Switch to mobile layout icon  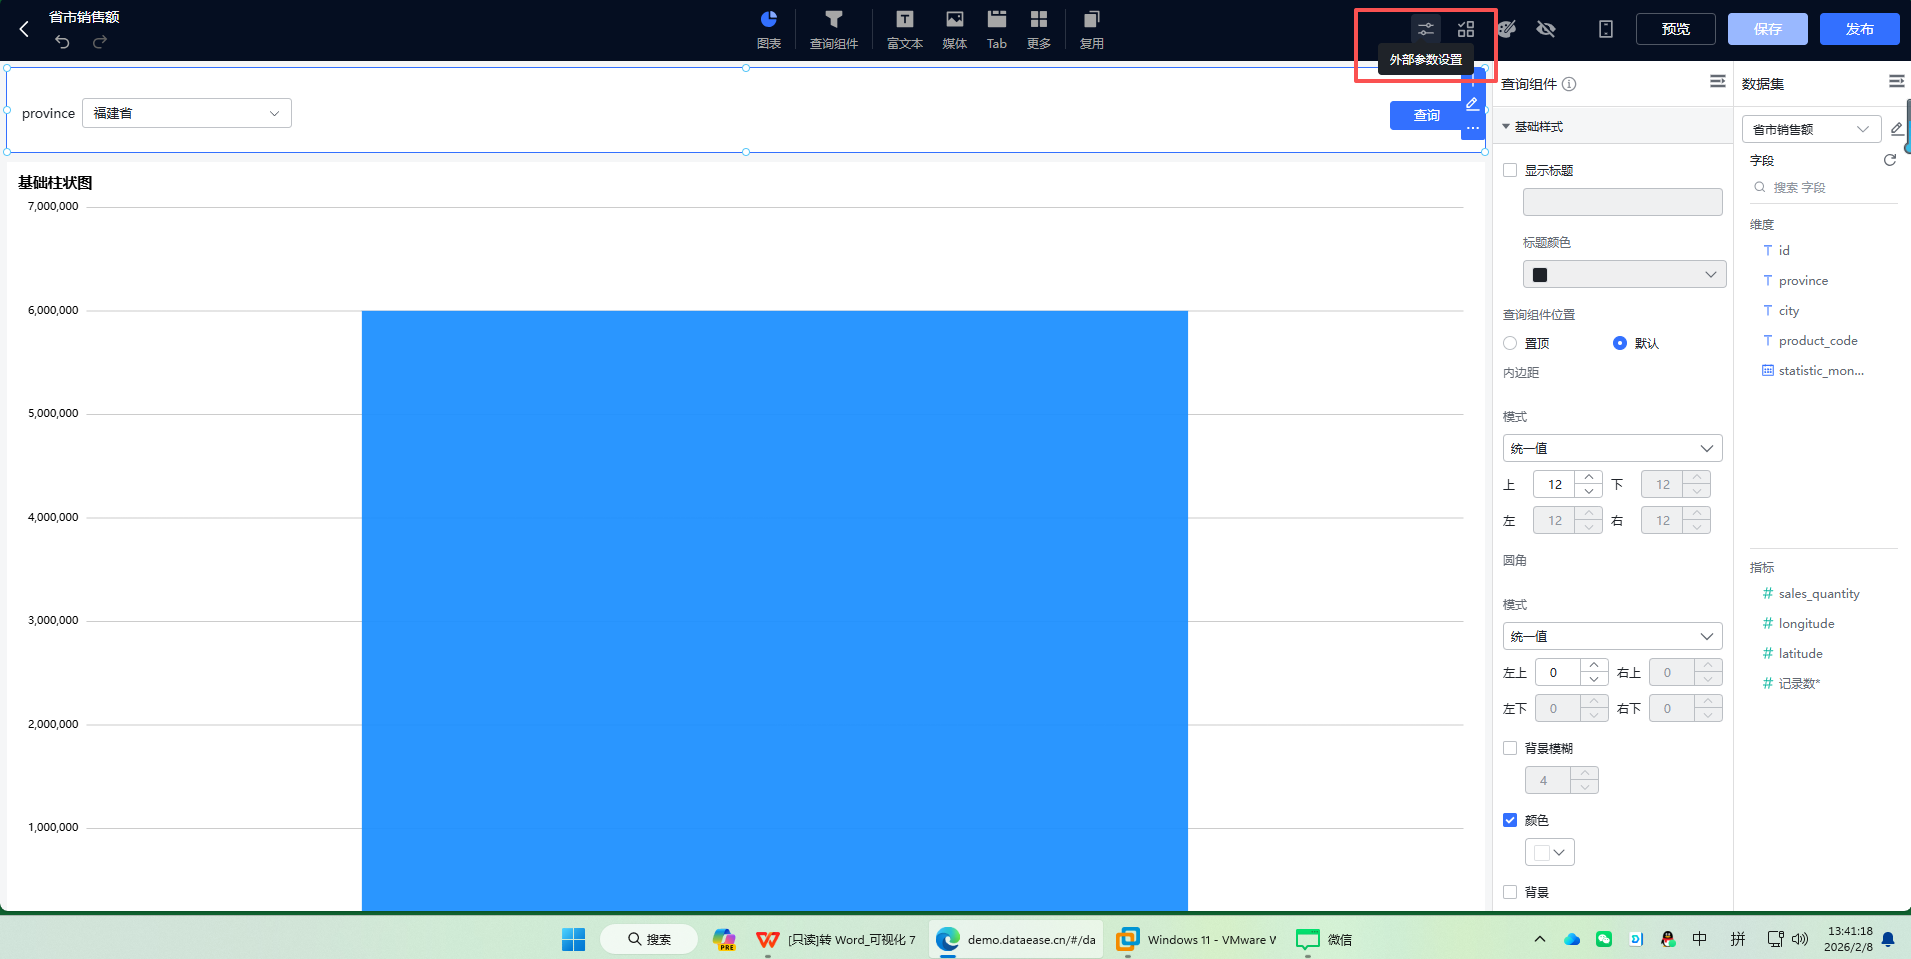click(x=1606, y=29)
